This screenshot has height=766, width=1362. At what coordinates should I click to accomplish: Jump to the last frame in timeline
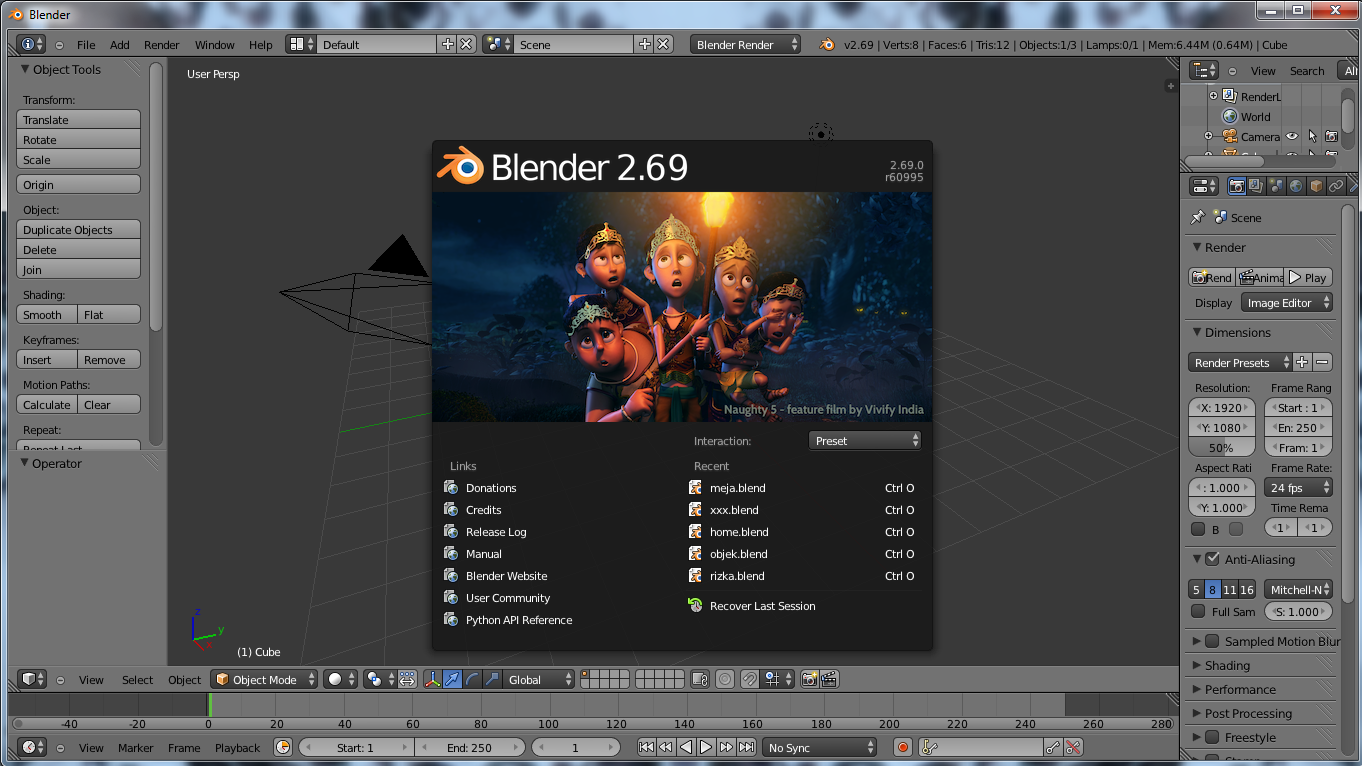746,747
